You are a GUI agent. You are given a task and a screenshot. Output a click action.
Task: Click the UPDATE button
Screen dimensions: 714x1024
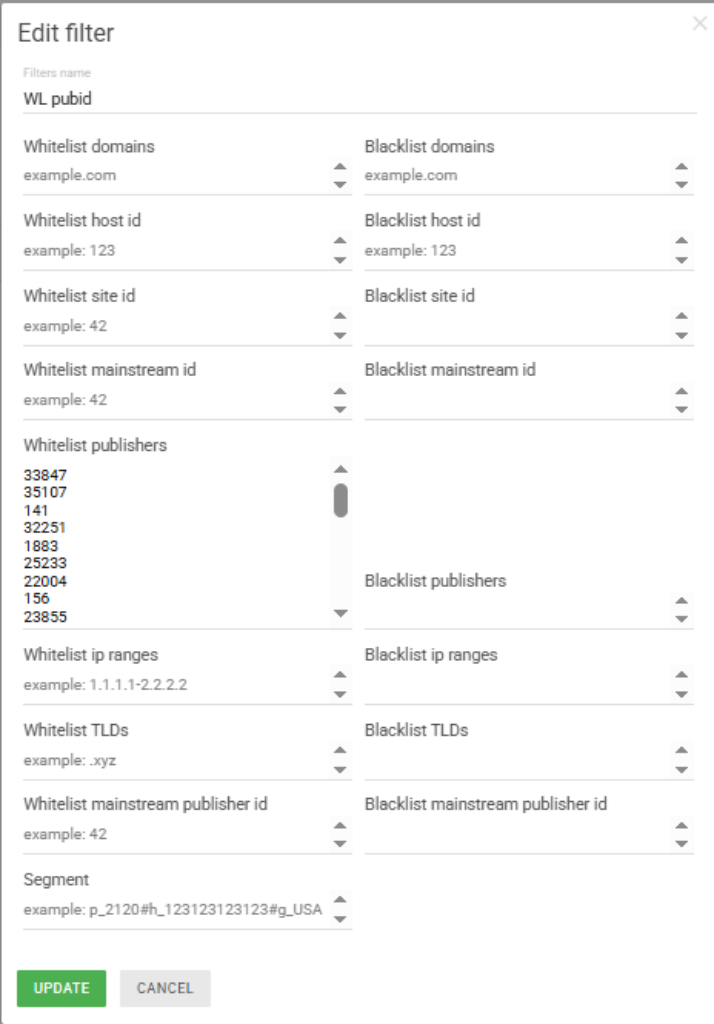pyautogui.click(x=61, y=988)
